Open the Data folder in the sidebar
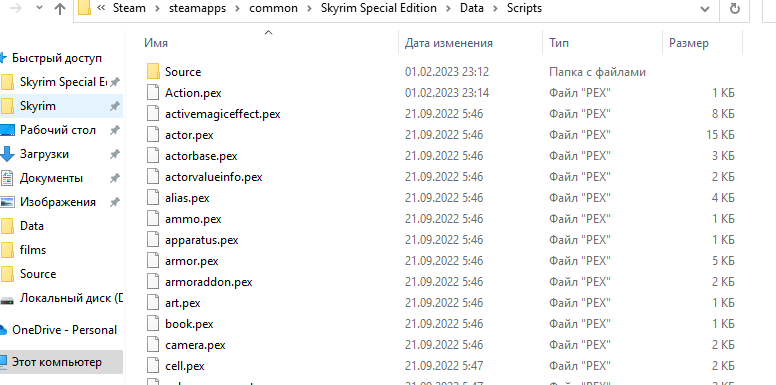 32,226
